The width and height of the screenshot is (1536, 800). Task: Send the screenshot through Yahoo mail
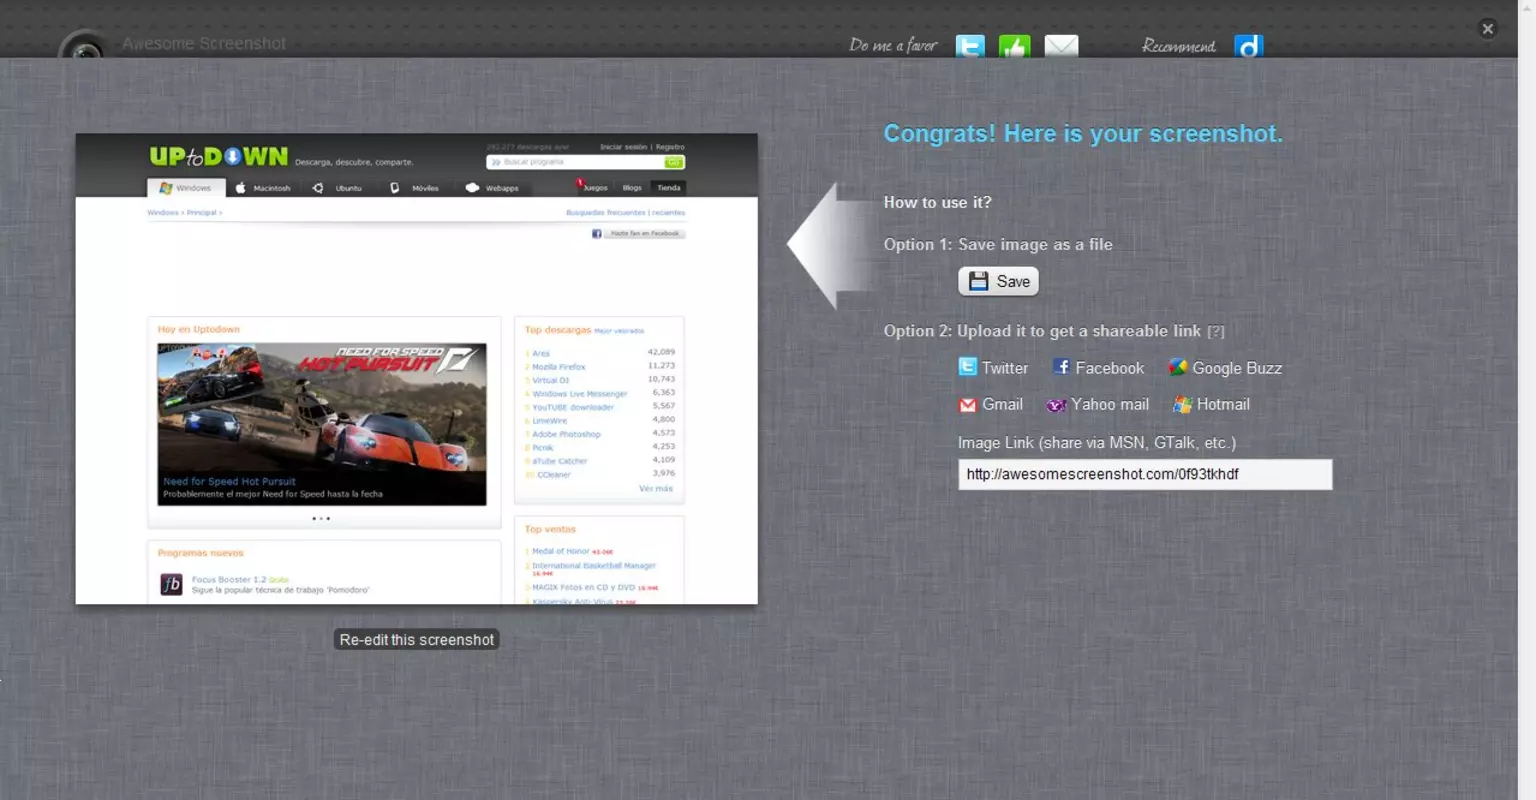[1097, 404]
